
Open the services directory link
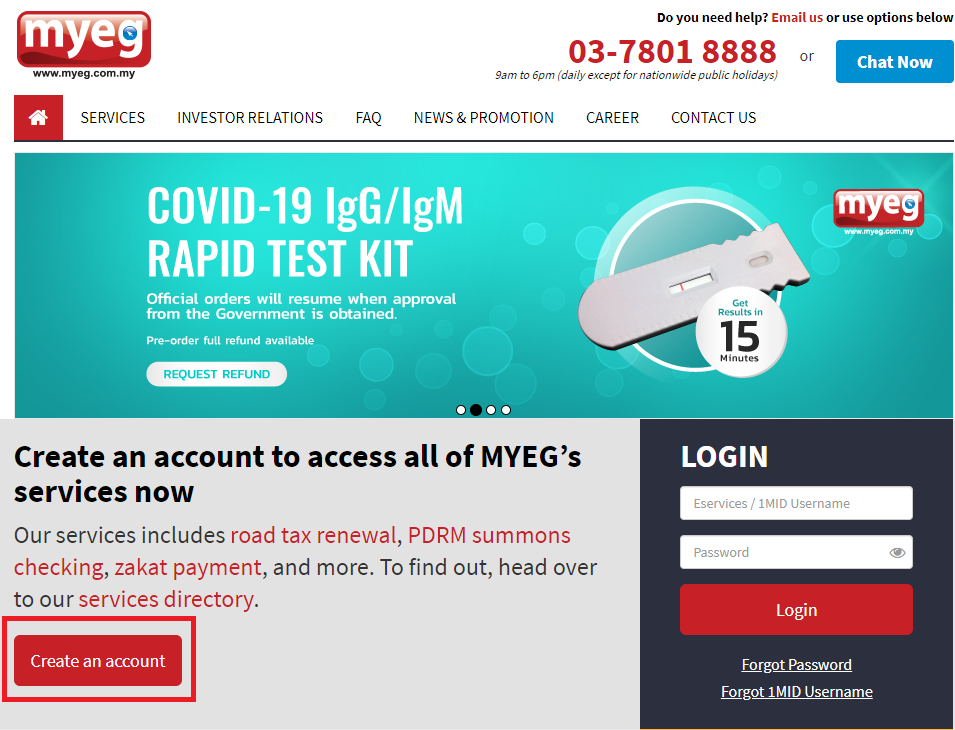(166, 599)
